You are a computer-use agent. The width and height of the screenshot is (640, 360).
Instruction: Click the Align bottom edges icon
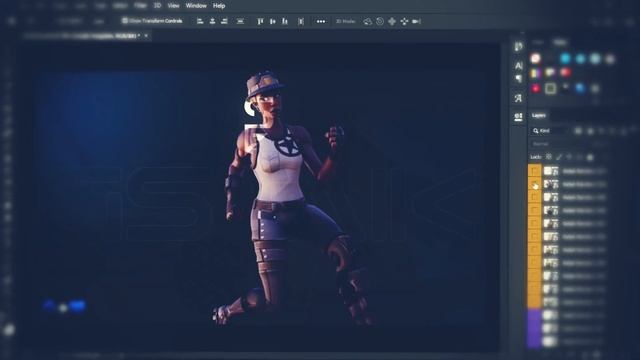pyautogui.click(x=285, y=21)
